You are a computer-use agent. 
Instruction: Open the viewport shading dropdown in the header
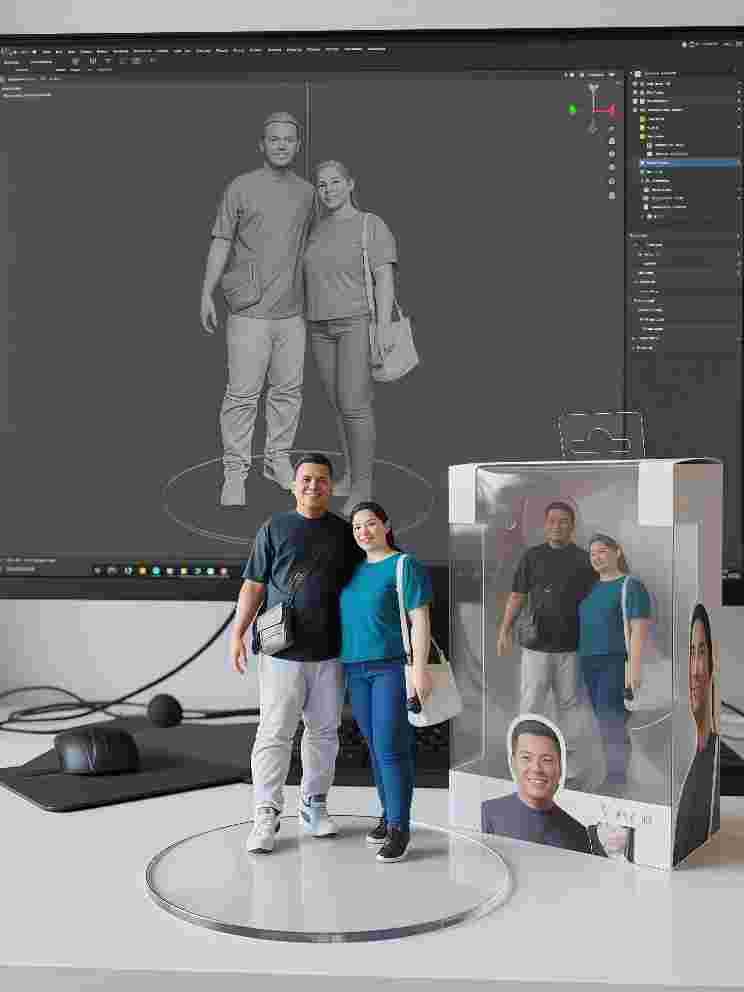point(611,74)
